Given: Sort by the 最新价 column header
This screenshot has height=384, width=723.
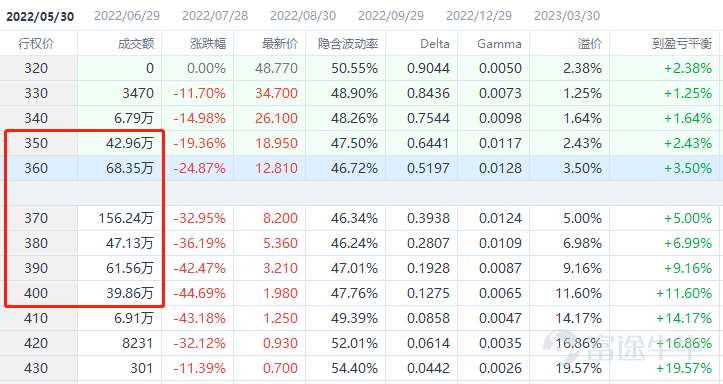Looking at the screenshot, I should coord(280,44).
